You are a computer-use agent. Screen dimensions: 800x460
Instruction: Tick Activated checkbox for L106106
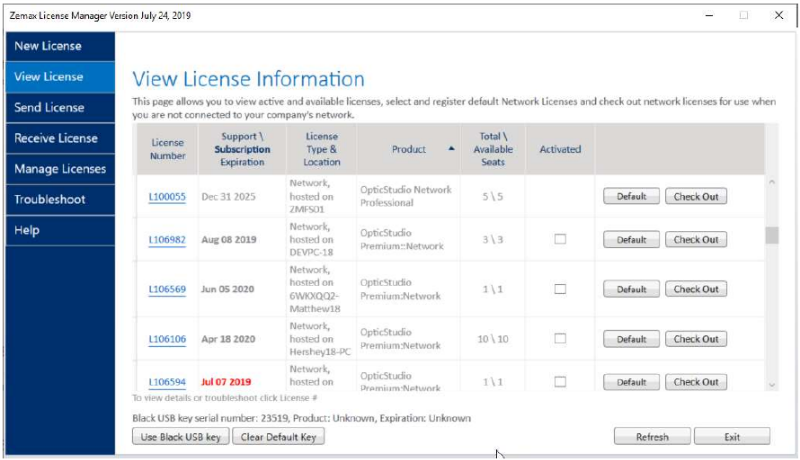[560, 339]
